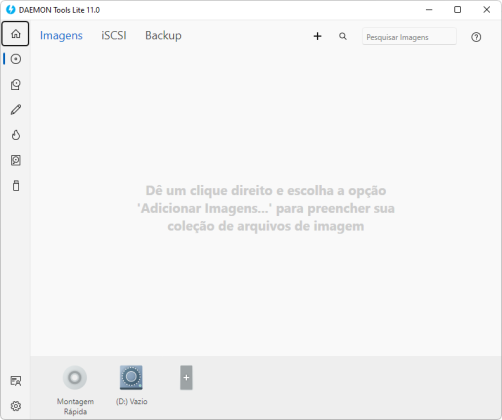Switch to the Imagens tab

(x=61, y=35)
